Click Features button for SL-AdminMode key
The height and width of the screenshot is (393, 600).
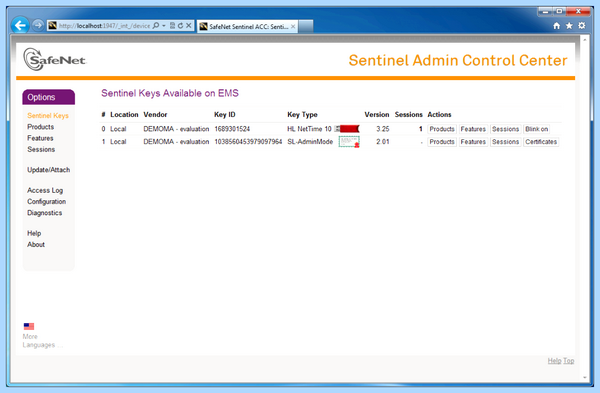(473, 142)
